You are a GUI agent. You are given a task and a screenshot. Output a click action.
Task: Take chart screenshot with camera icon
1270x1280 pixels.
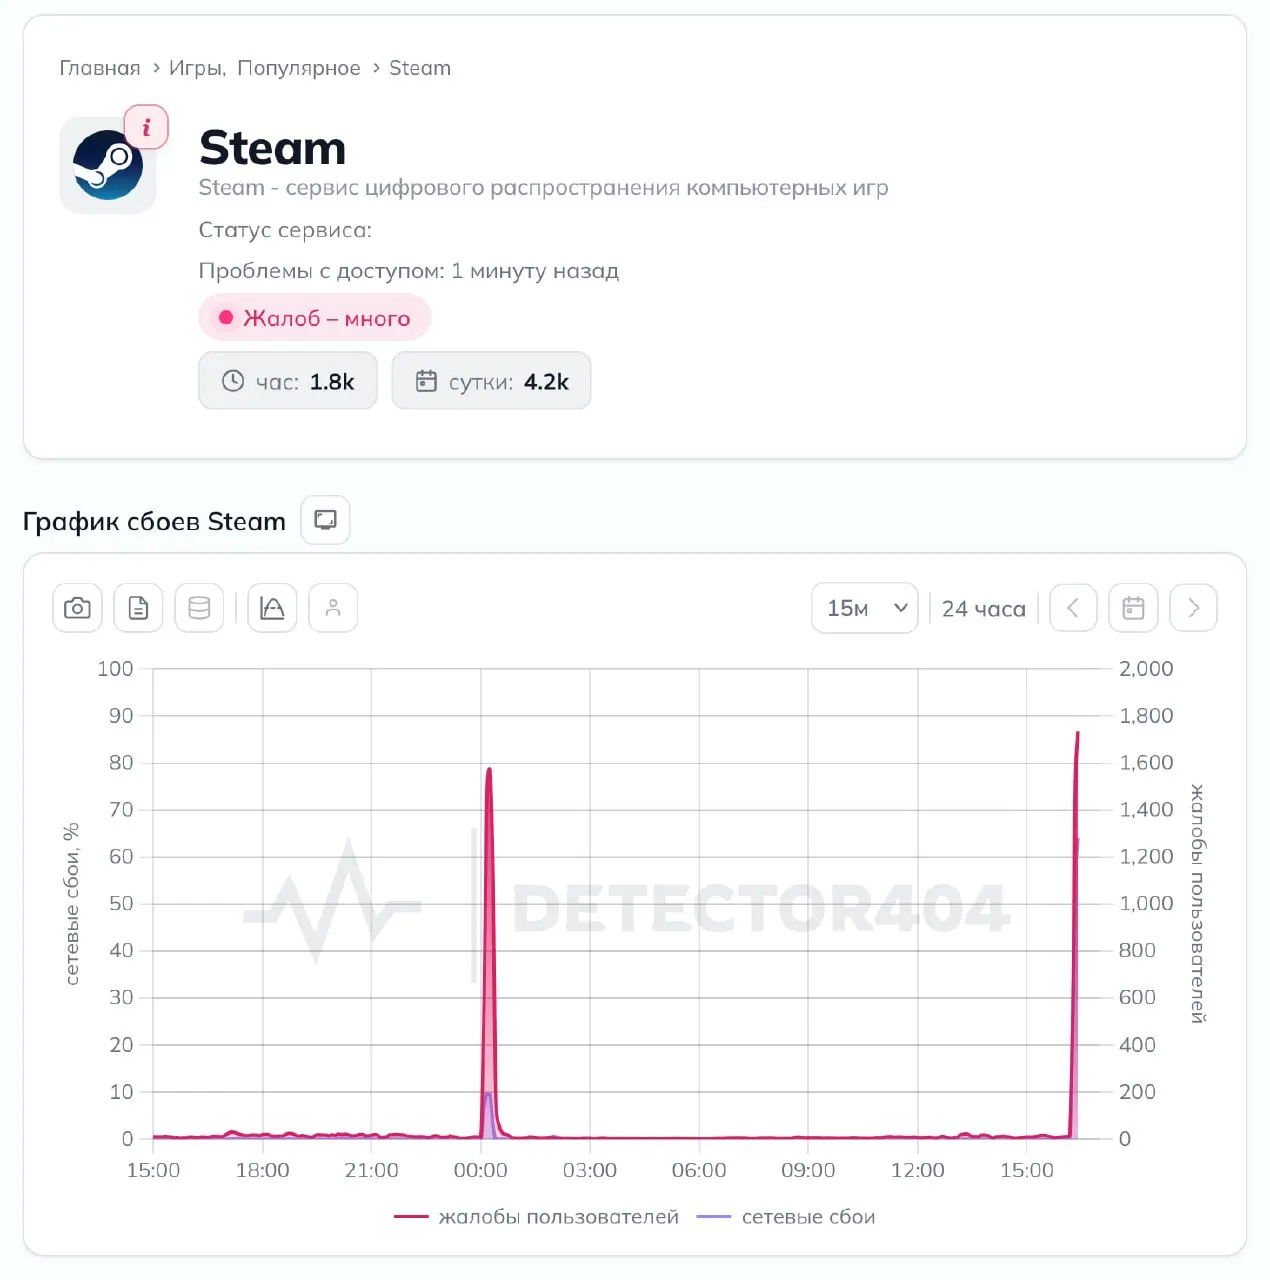77,608
